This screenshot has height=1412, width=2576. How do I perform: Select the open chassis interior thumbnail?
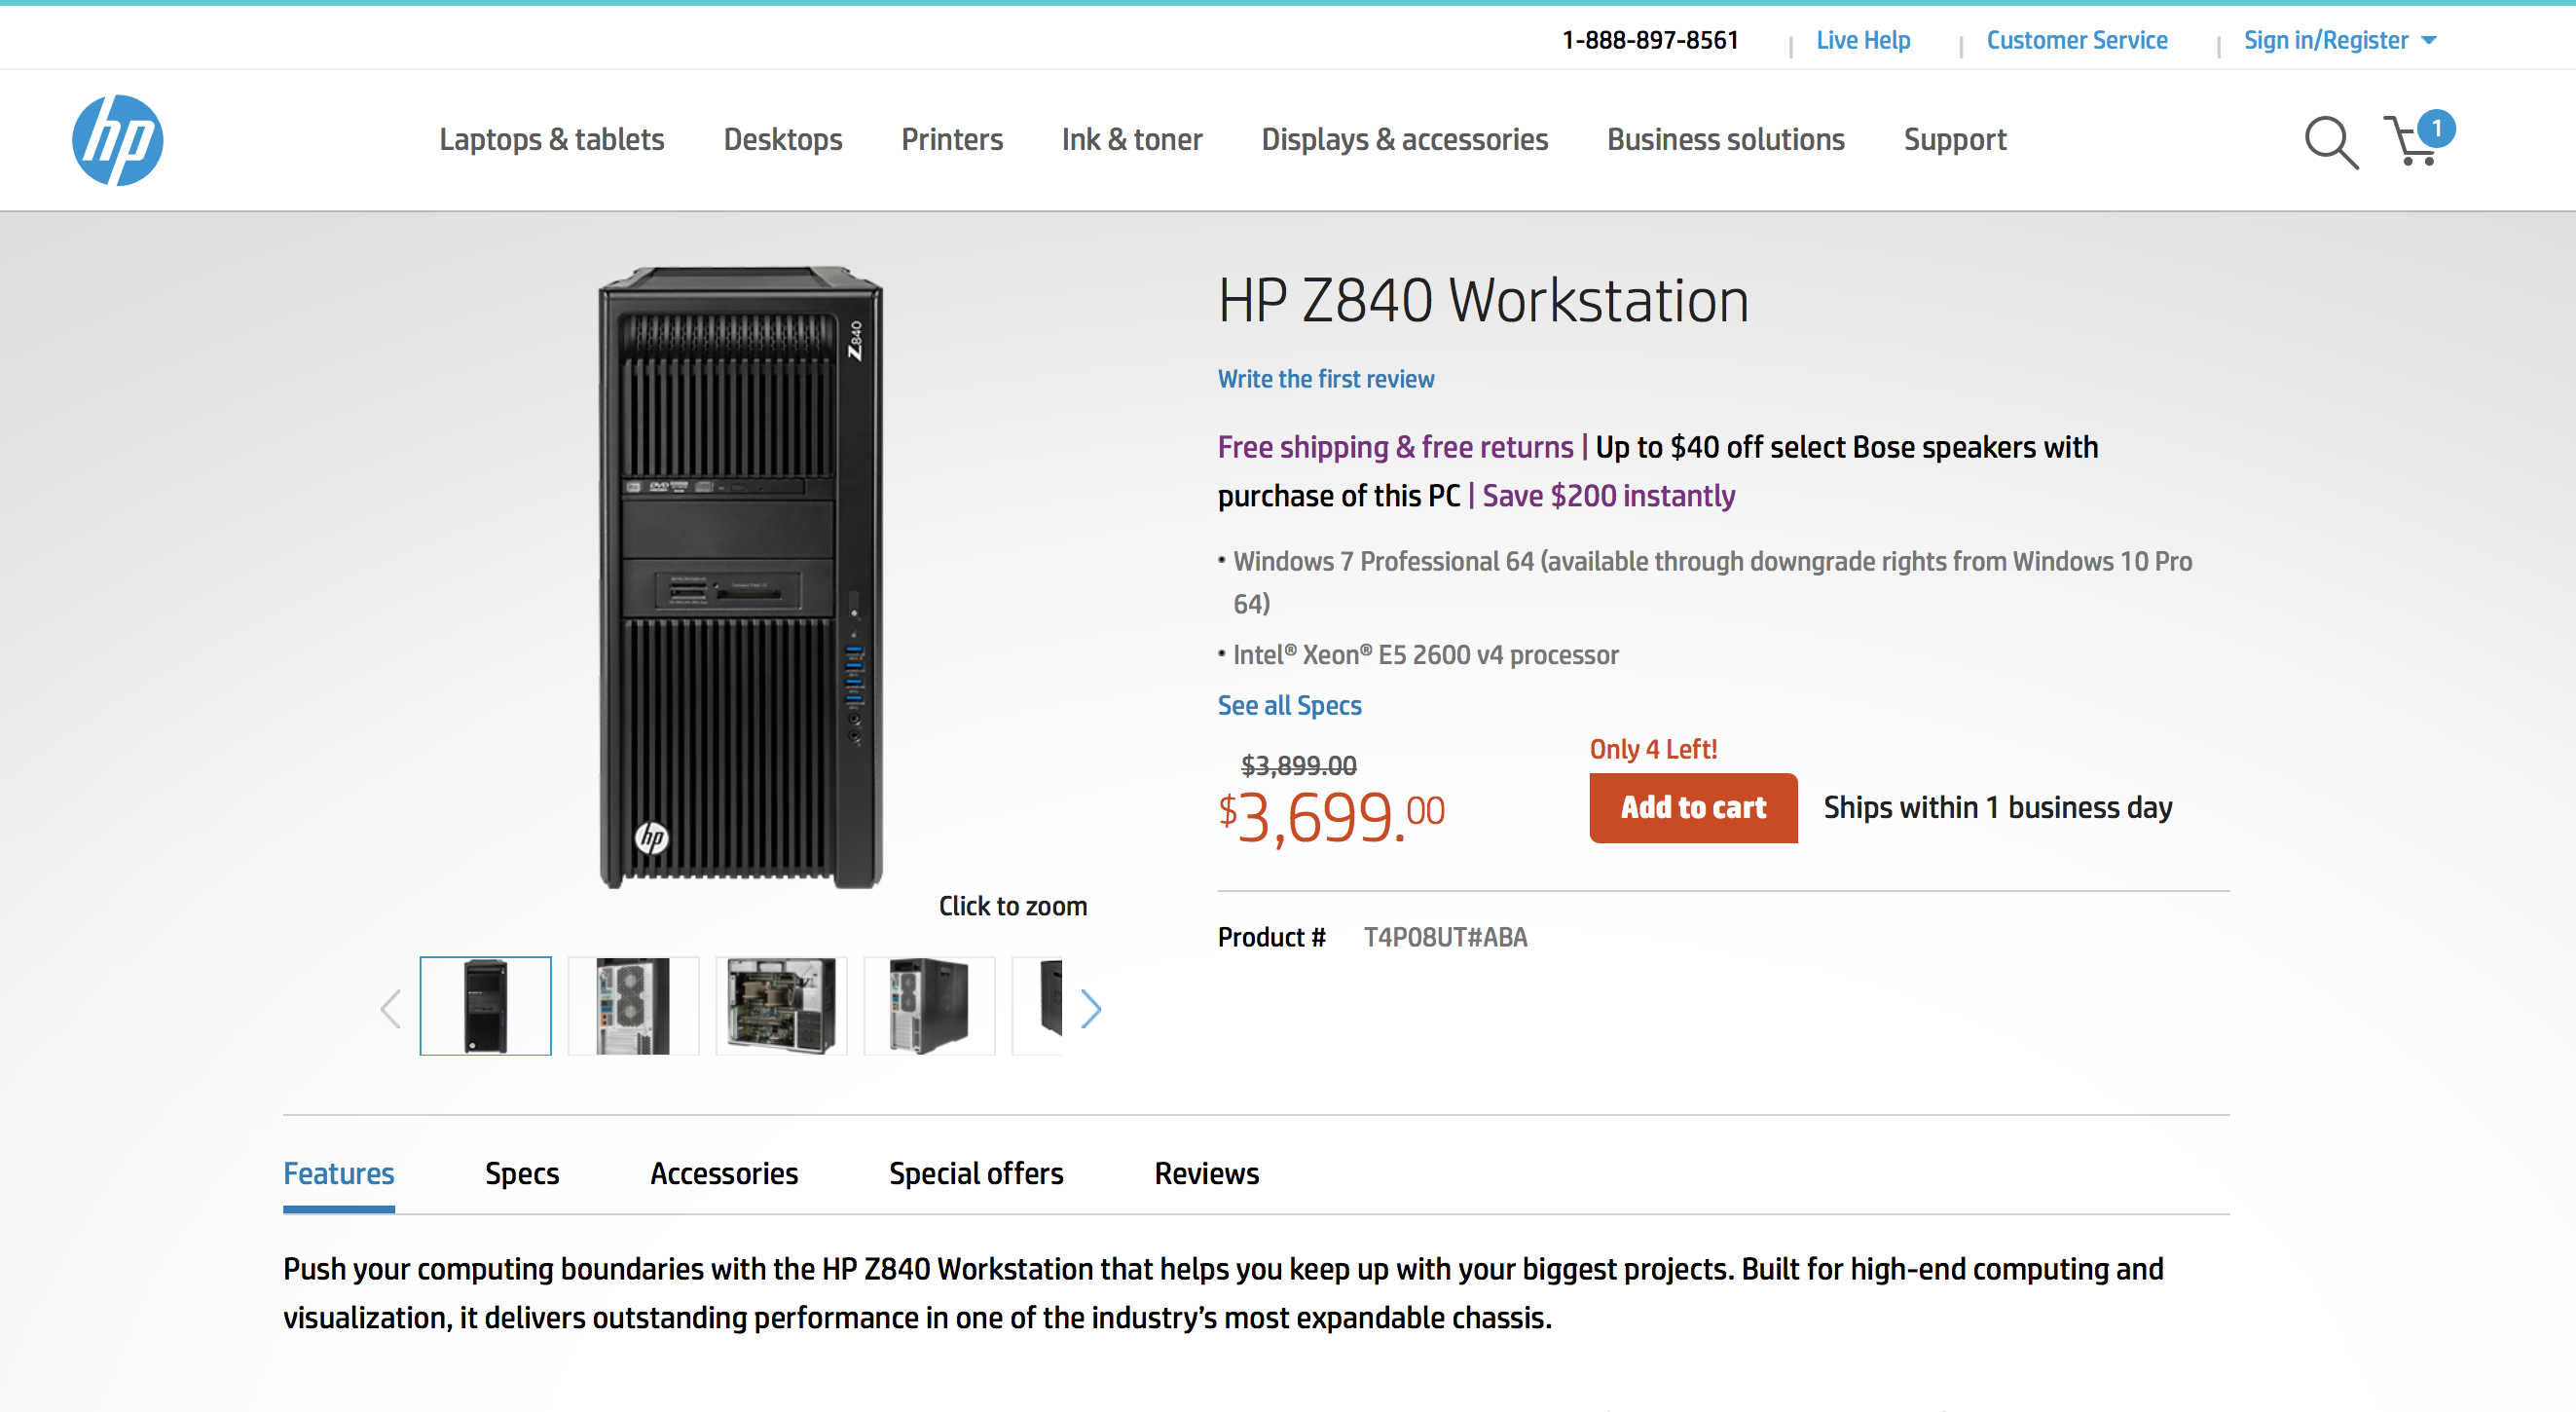tap(781, 1005)
